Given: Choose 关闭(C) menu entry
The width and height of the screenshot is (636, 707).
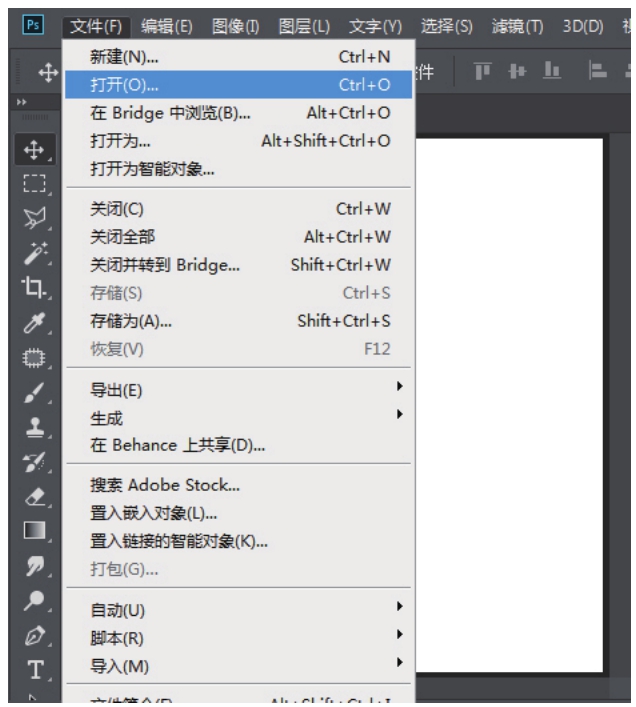Looking at the screenshot, I should coord(238,209).
